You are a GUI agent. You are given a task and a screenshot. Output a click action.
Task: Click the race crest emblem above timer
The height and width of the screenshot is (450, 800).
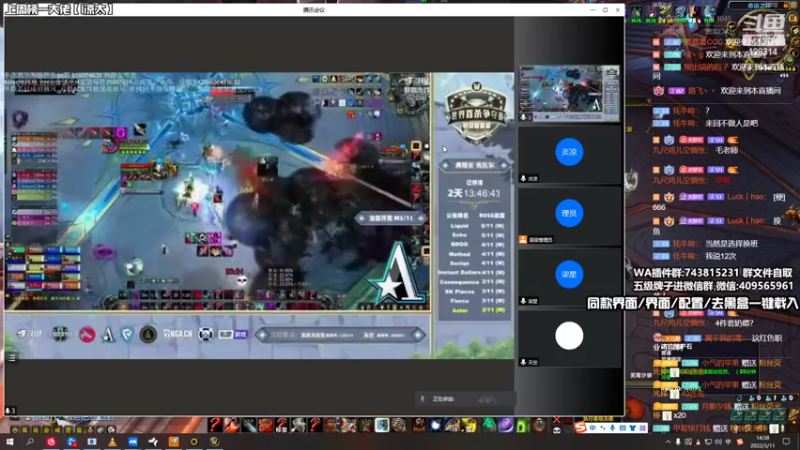click(476, 113)
